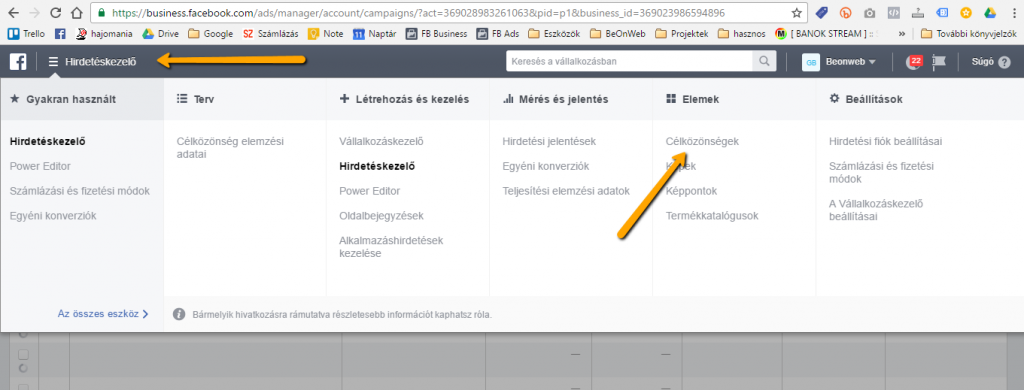The image size is (1024, 390).
Task: Open Egyéni konverziók under Gyakran használt
Action: click(53, 216)
